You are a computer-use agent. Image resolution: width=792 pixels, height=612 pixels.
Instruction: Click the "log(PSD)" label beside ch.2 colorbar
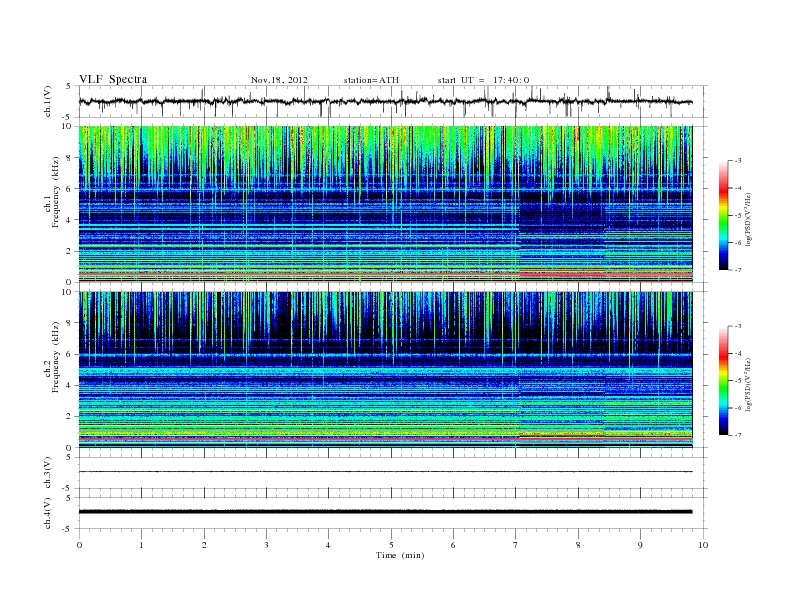tap(748, 384)
